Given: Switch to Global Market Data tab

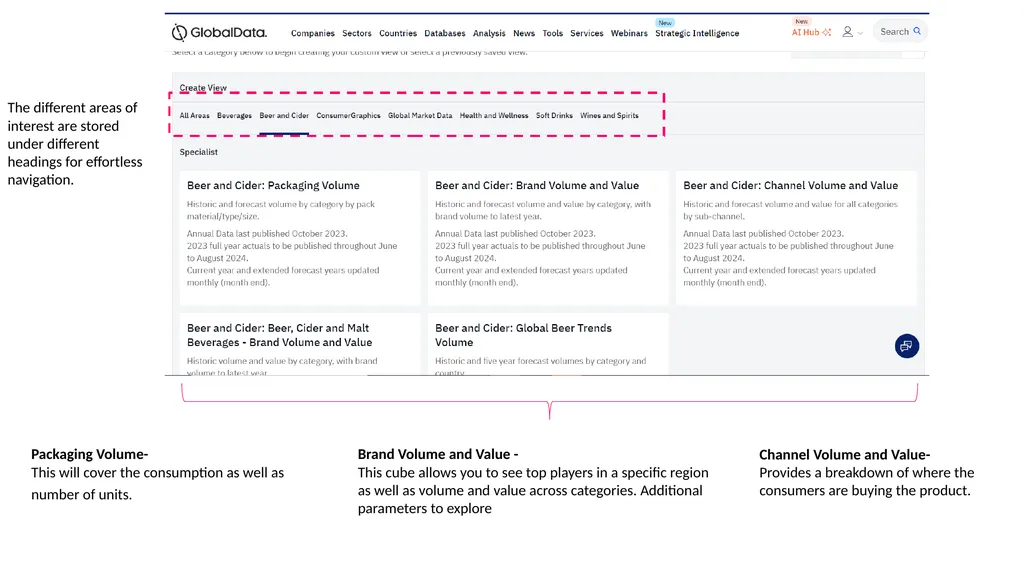Looking at the screenshot, I should coord(420,116).
